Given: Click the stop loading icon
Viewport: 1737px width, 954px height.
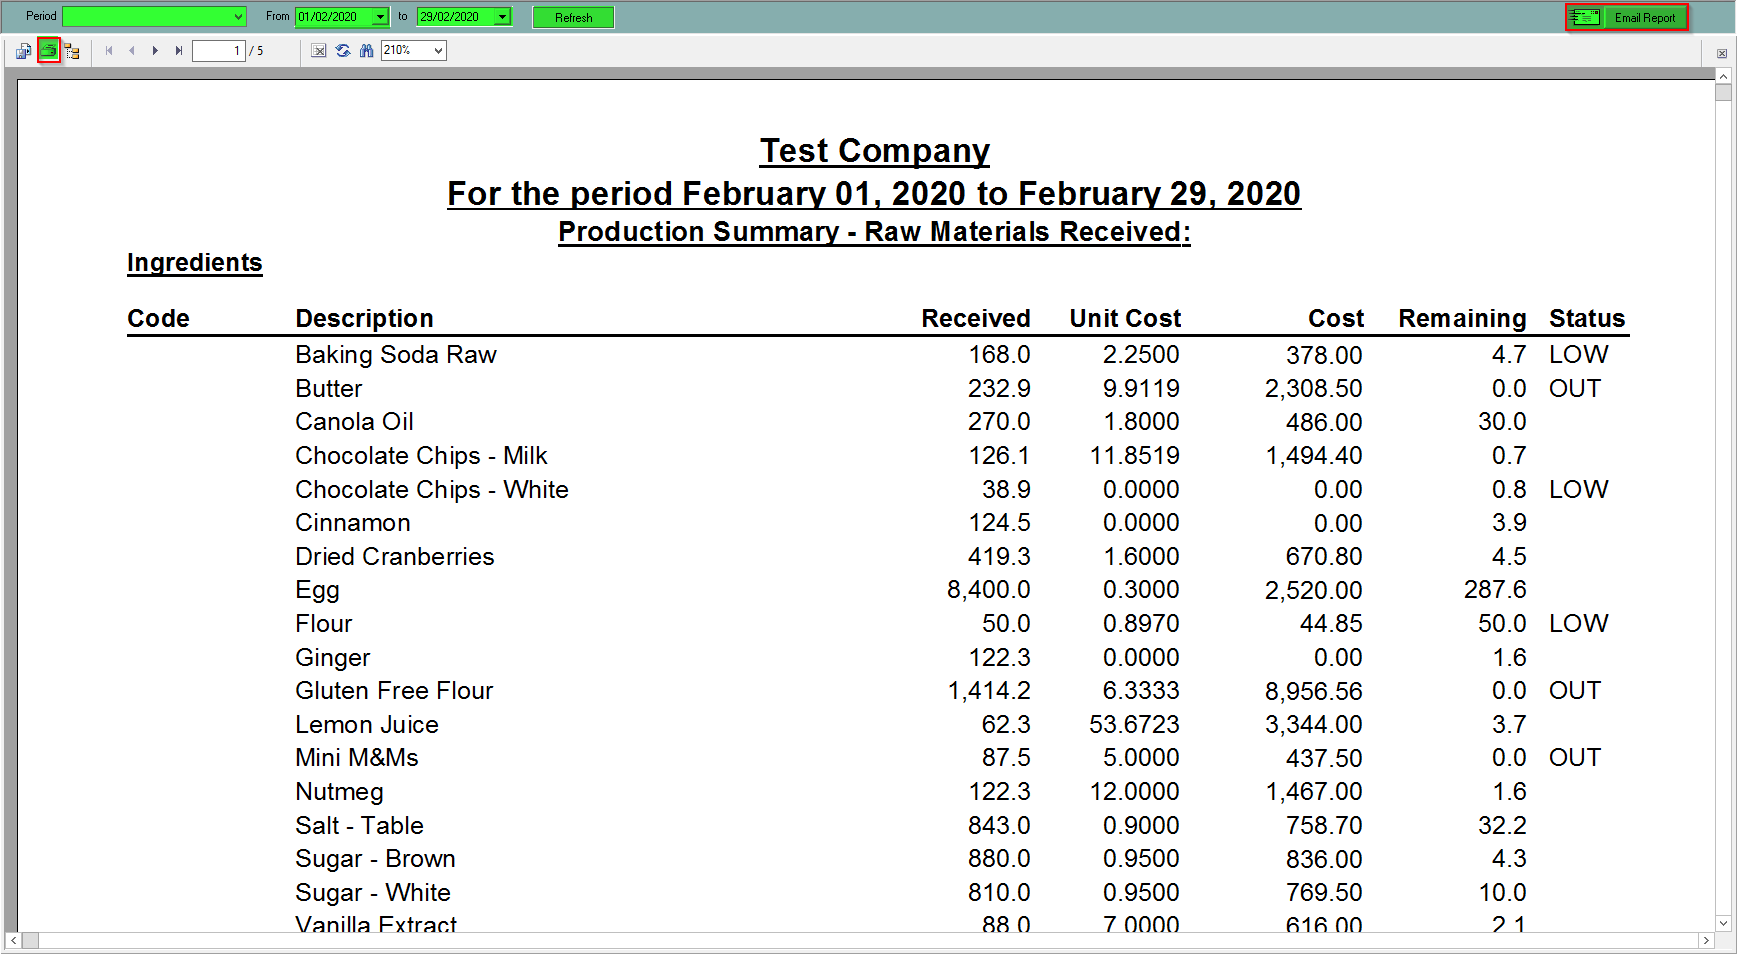Looking at the screenshot, I should click(x=318, y=51).
